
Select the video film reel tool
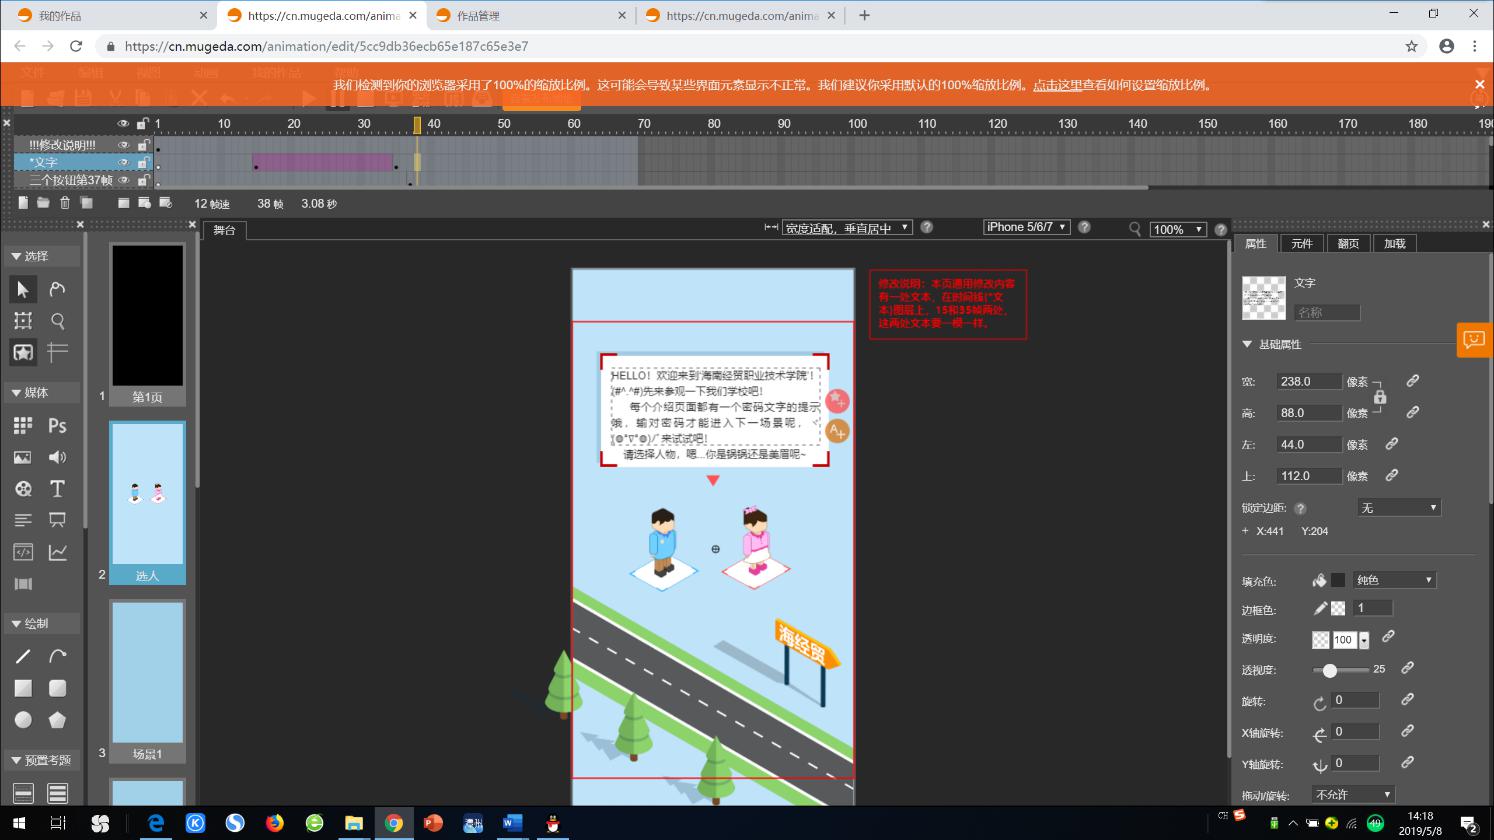[x=22, y=488]
